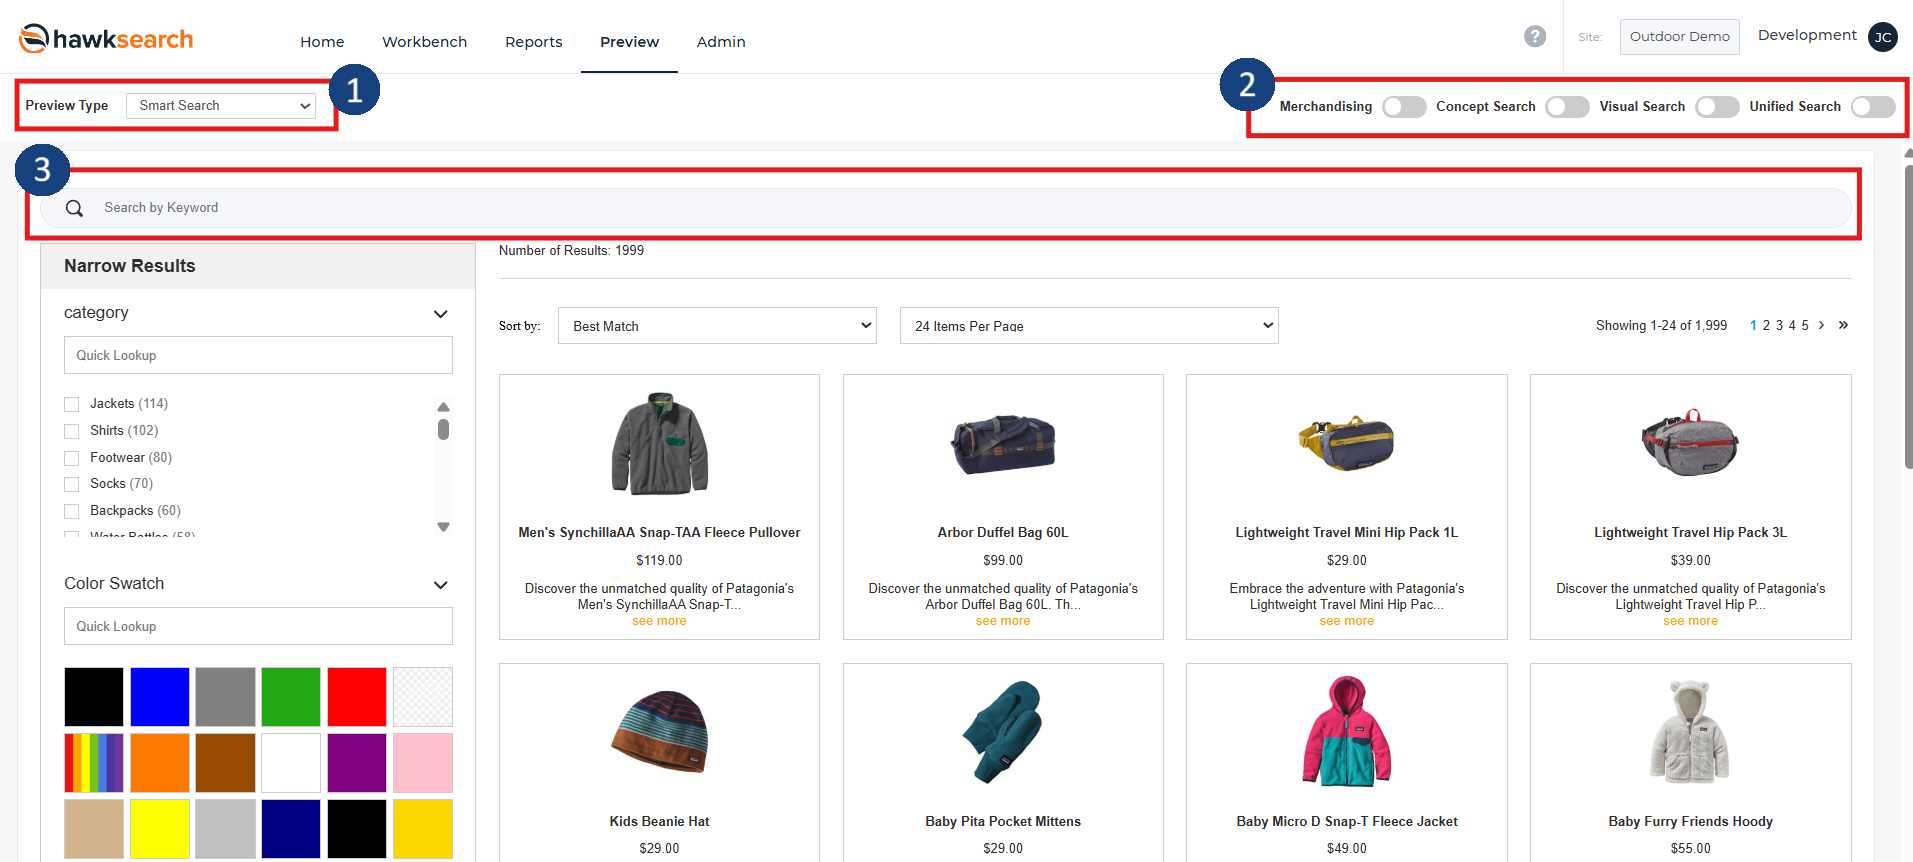
Task: Select the yellow color swatch
Action: tap(160, 829)
